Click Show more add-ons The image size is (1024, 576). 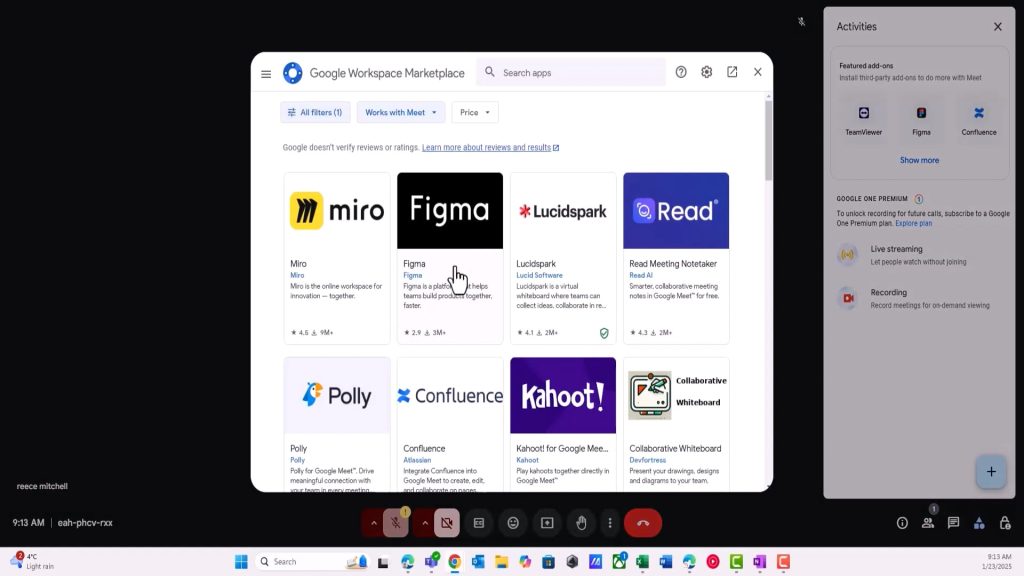pyautogui.click(x=920, y=160)
